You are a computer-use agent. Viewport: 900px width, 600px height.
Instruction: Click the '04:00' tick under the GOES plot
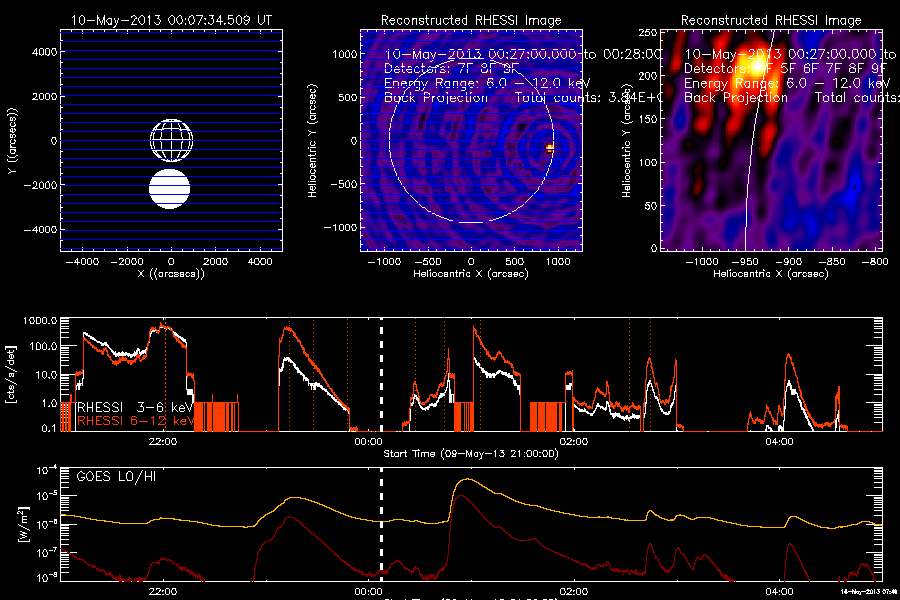pos(779,591)
